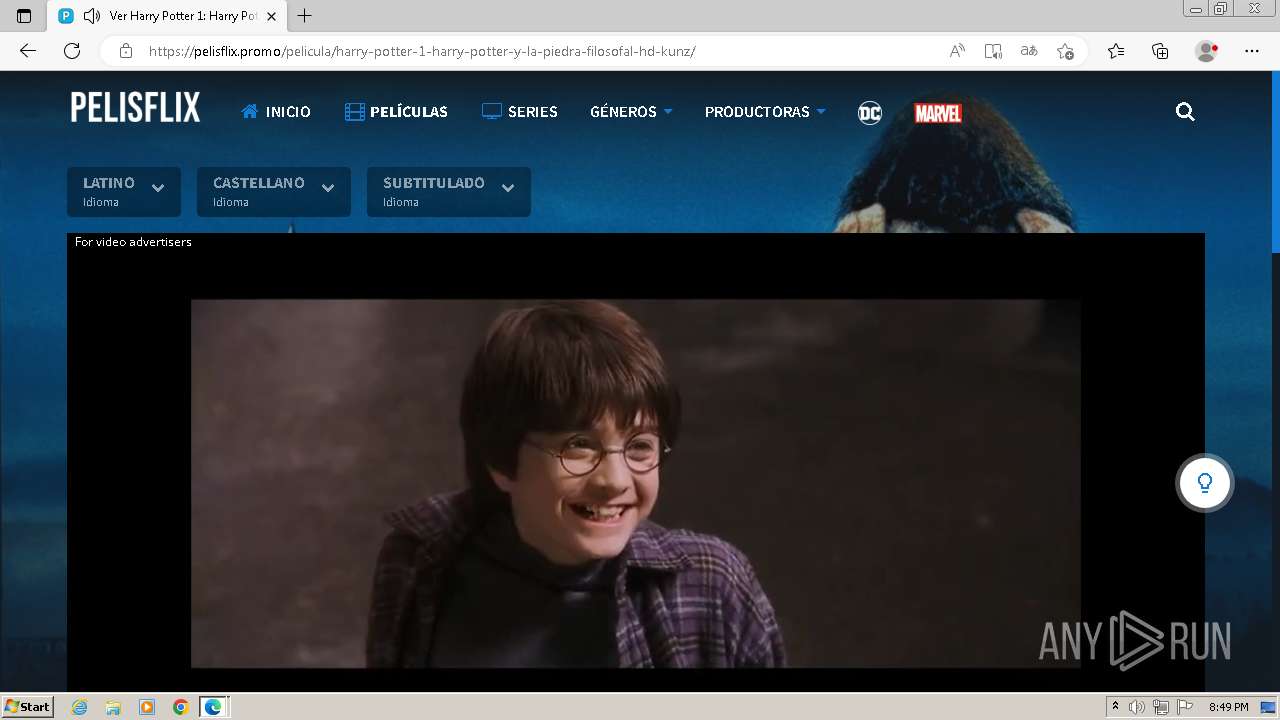Open the DC logo category
This screenshot has width=1280, height=720.
click(x=870, y=113)
